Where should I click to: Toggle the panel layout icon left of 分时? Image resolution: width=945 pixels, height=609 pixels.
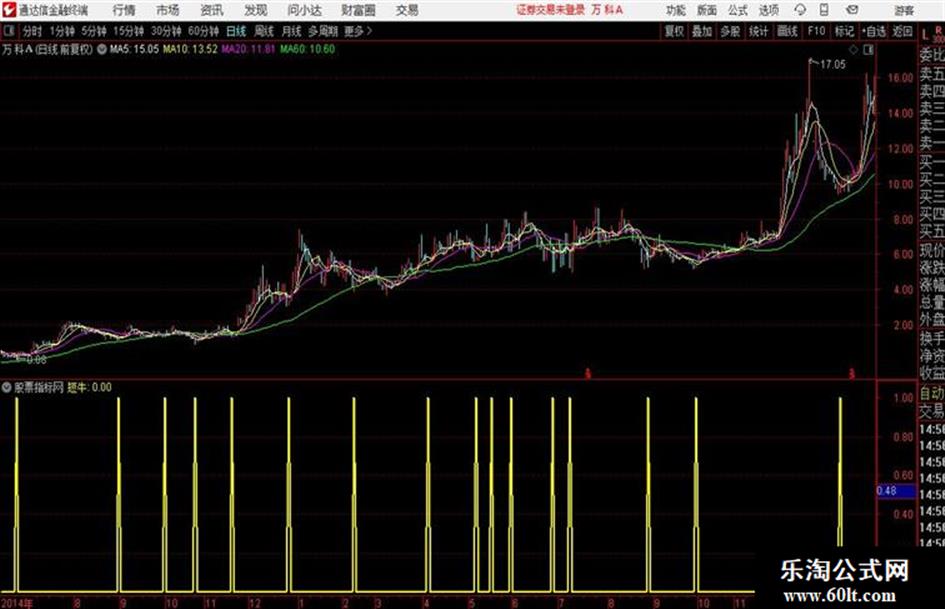click(x=8, y=31)
